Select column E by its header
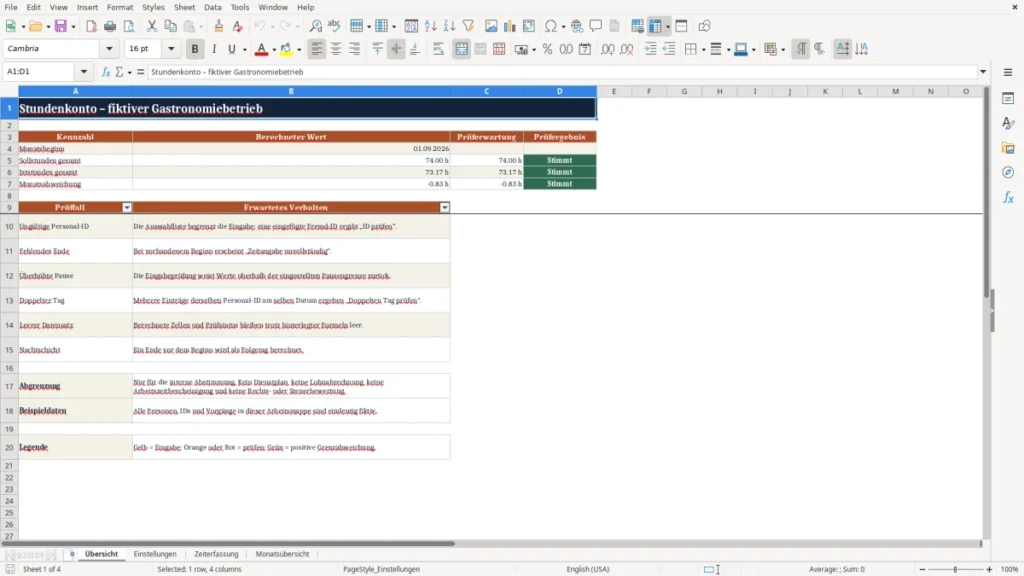The image size is (1024, 576). pos(614,91)
